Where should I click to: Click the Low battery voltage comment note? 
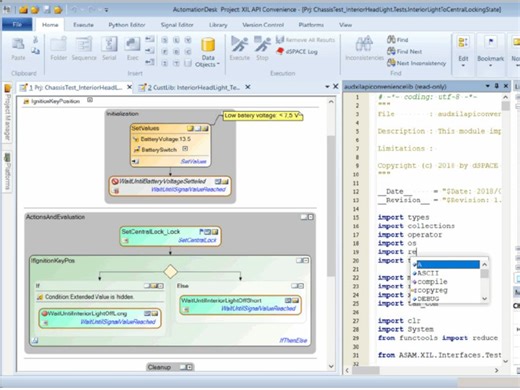263,116
